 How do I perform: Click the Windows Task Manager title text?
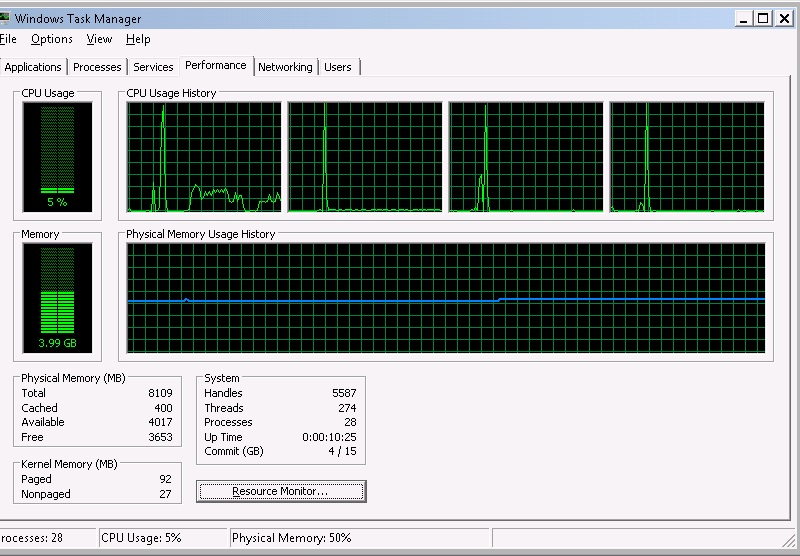pyautogui.click(x=78, y=19)
